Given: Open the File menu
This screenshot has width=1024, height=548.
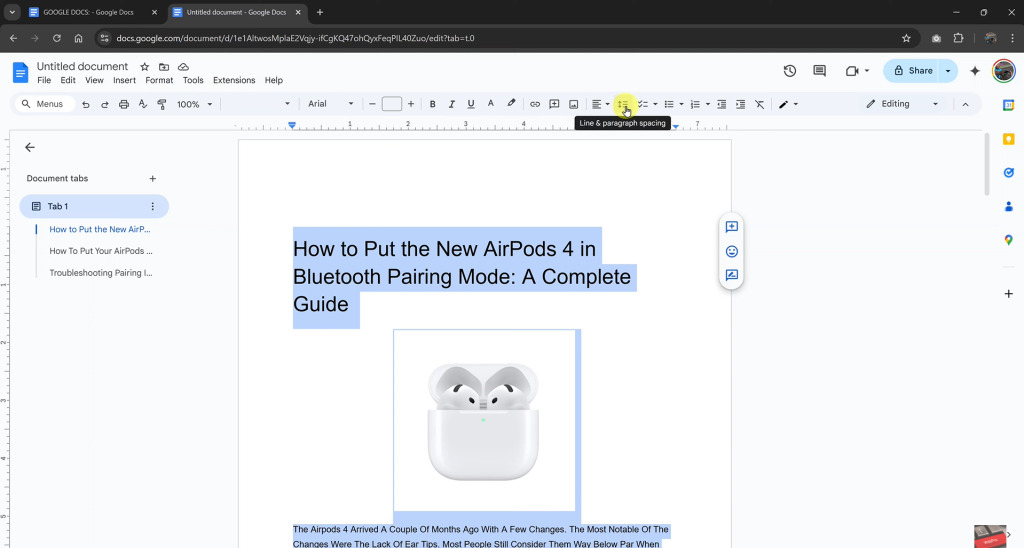Looking at the screenshot, I should [44, 80].
